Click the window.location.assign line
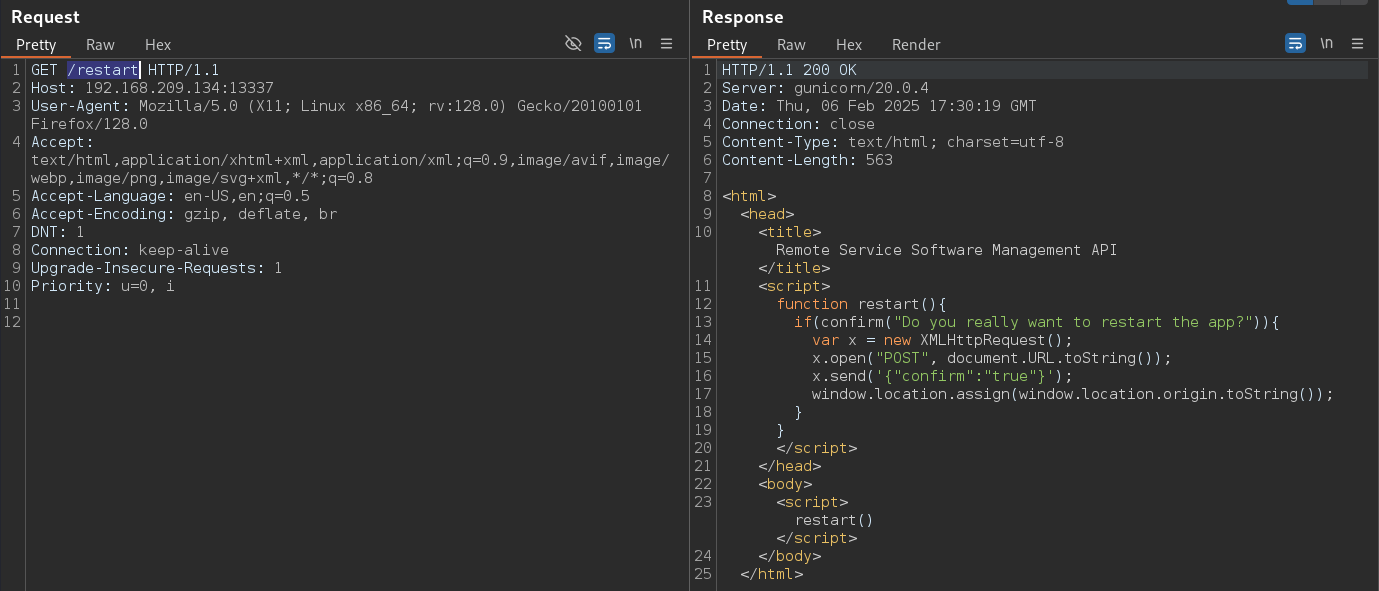This screenshot has height=591, width=1379. [1073, 394]
